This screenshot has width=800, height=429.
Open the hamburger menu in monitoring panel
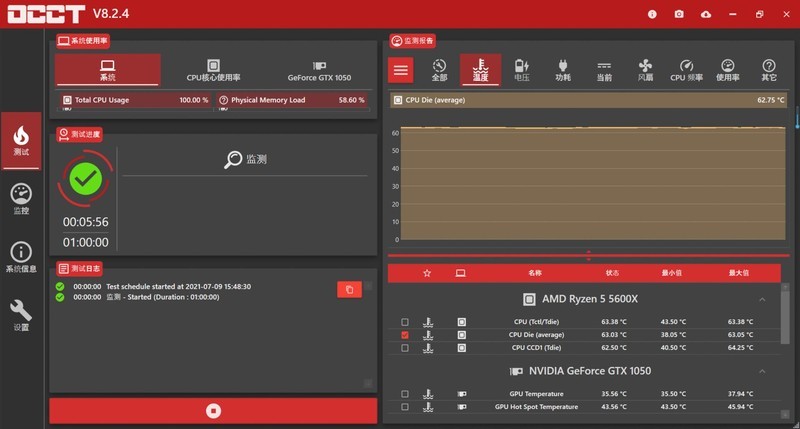tap(401, 70)
